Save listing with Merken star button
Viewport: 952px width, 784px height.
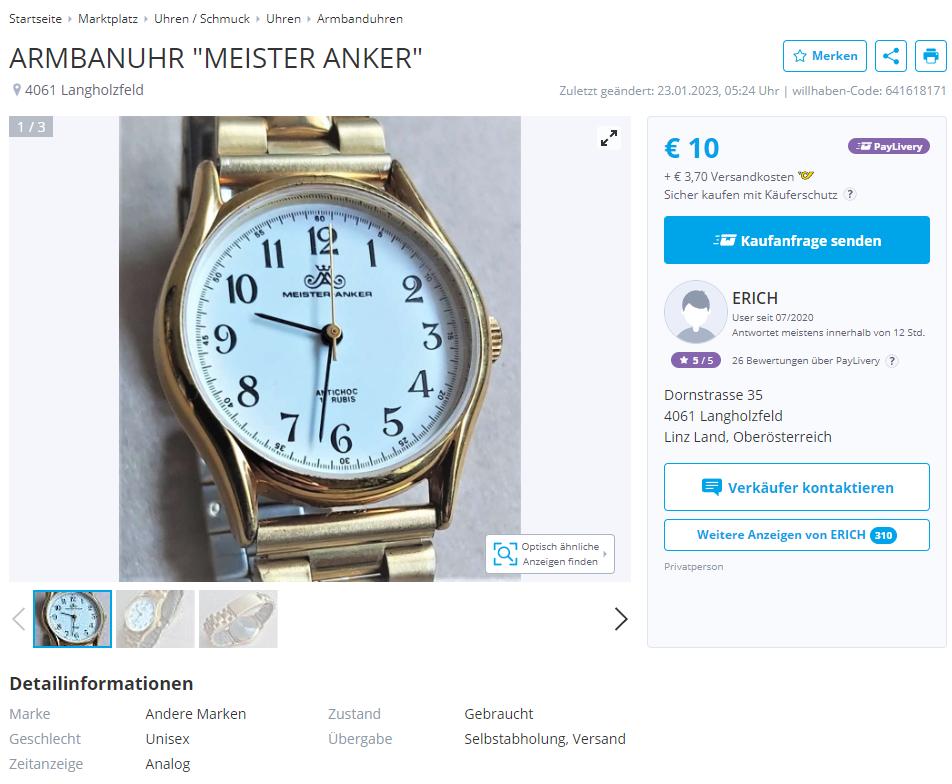[x=824, y=56]
